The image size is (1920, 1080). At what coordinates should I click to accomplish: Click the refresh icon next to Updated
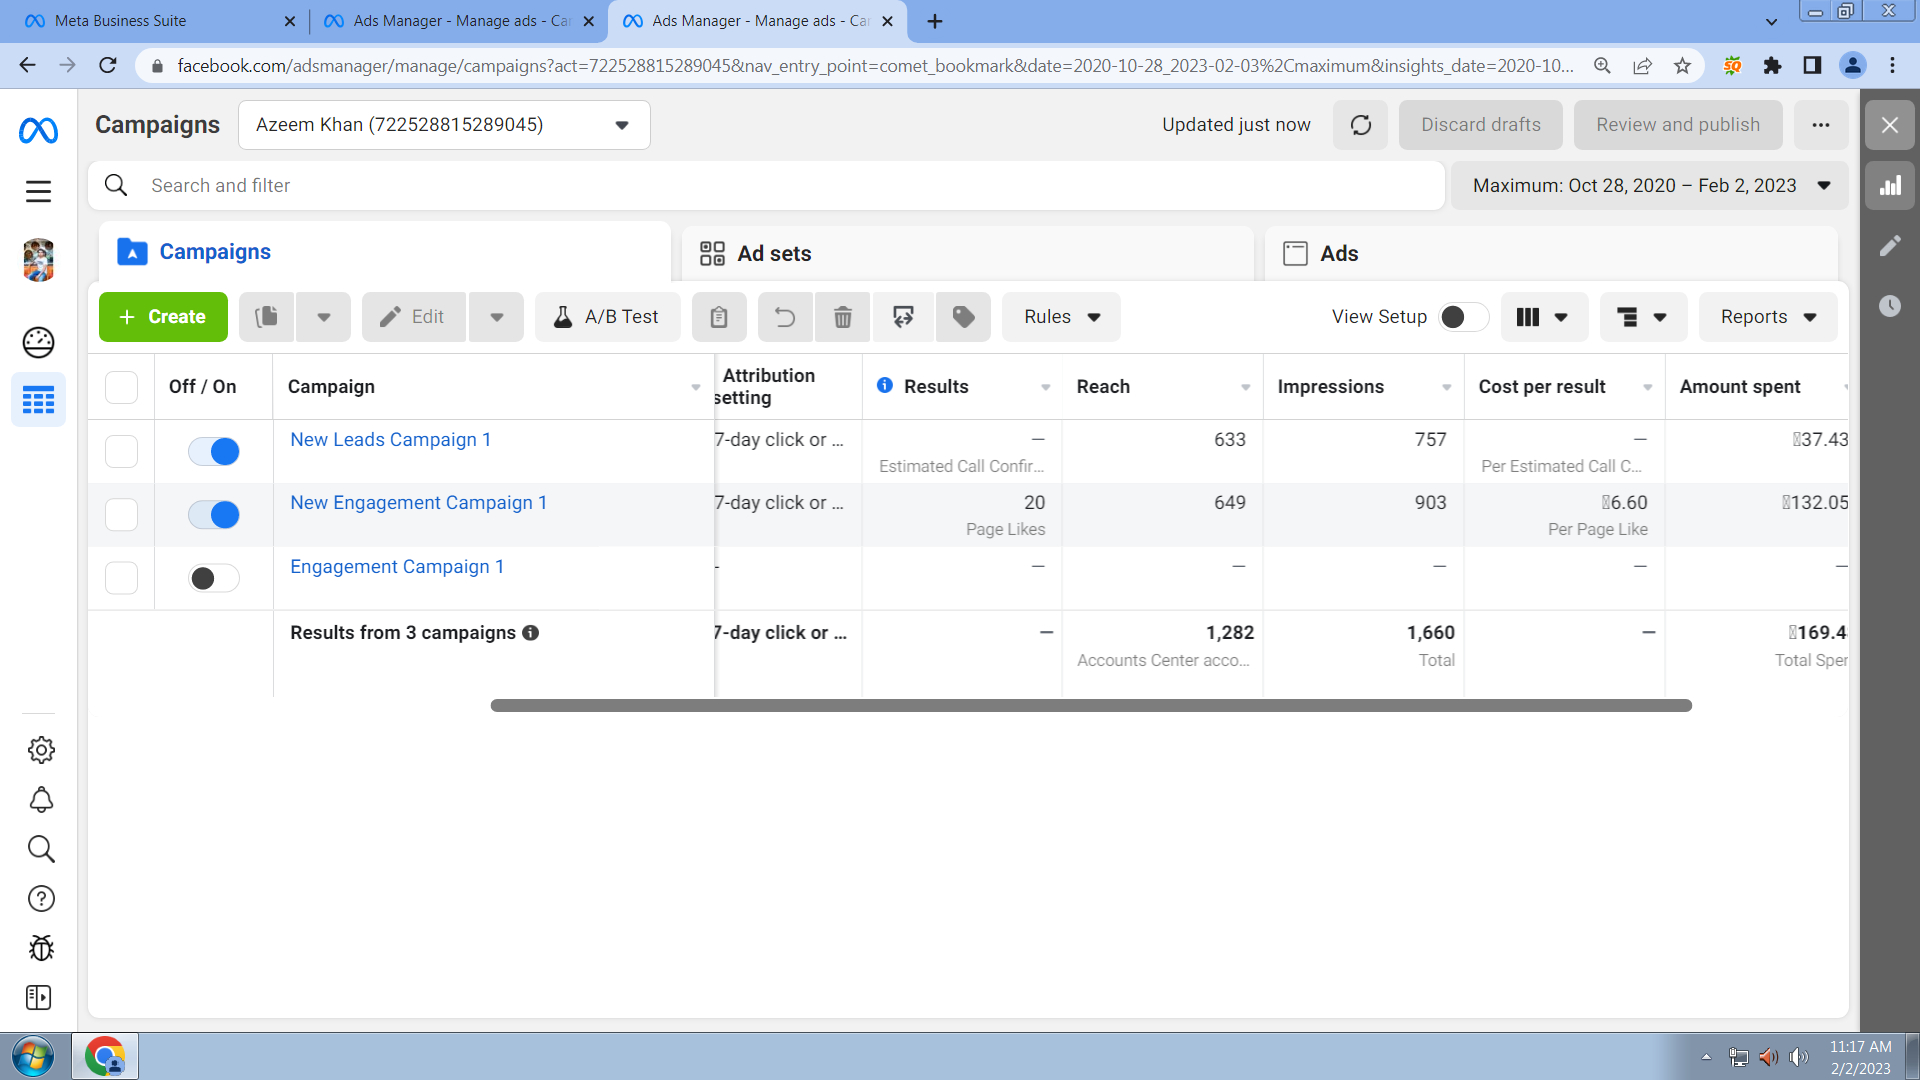pyautogui.click(x=1360, y=125)
